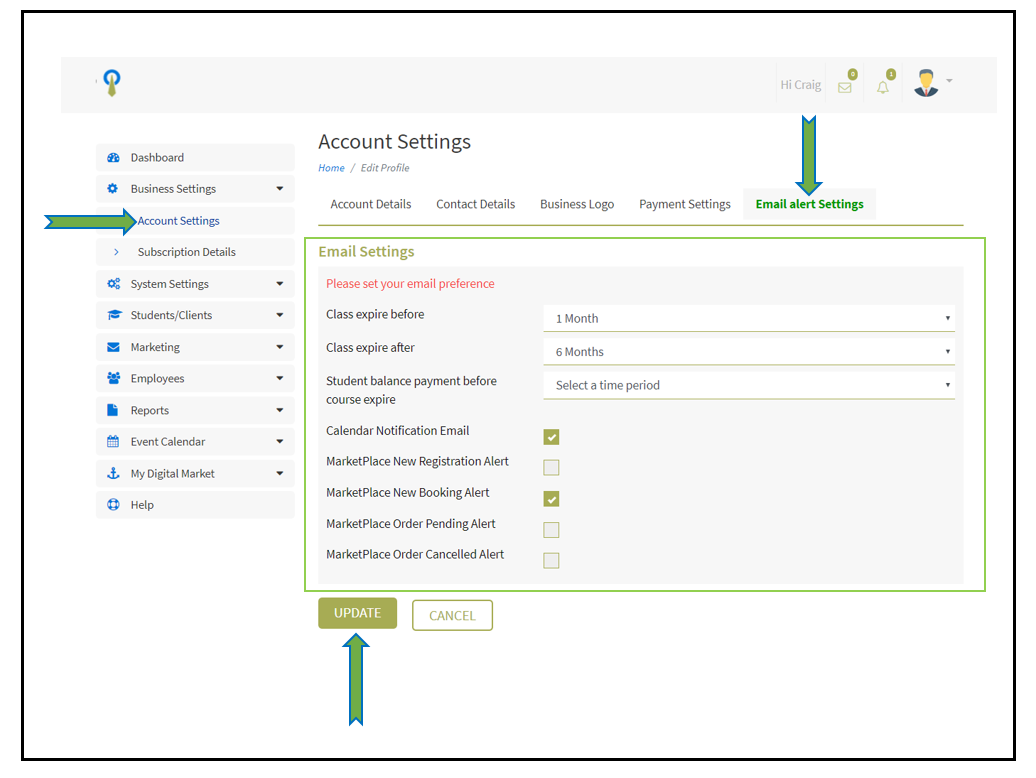Click the Home breadcrumb link

coord(331,168)
